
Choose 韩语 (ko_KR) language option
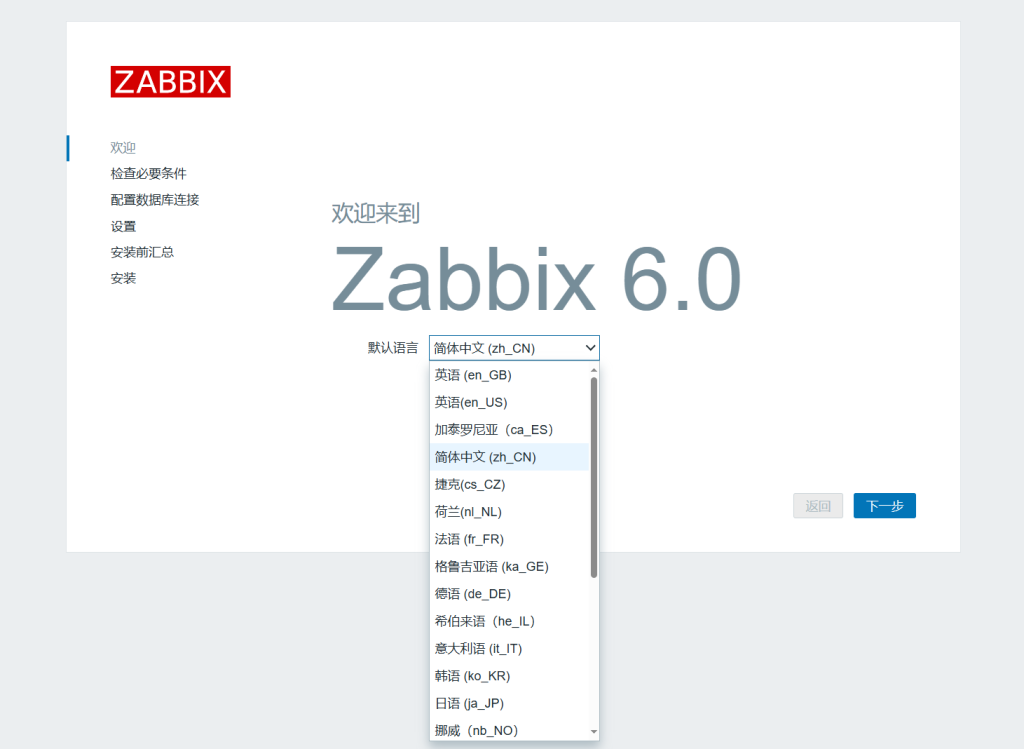click(509, 677)
